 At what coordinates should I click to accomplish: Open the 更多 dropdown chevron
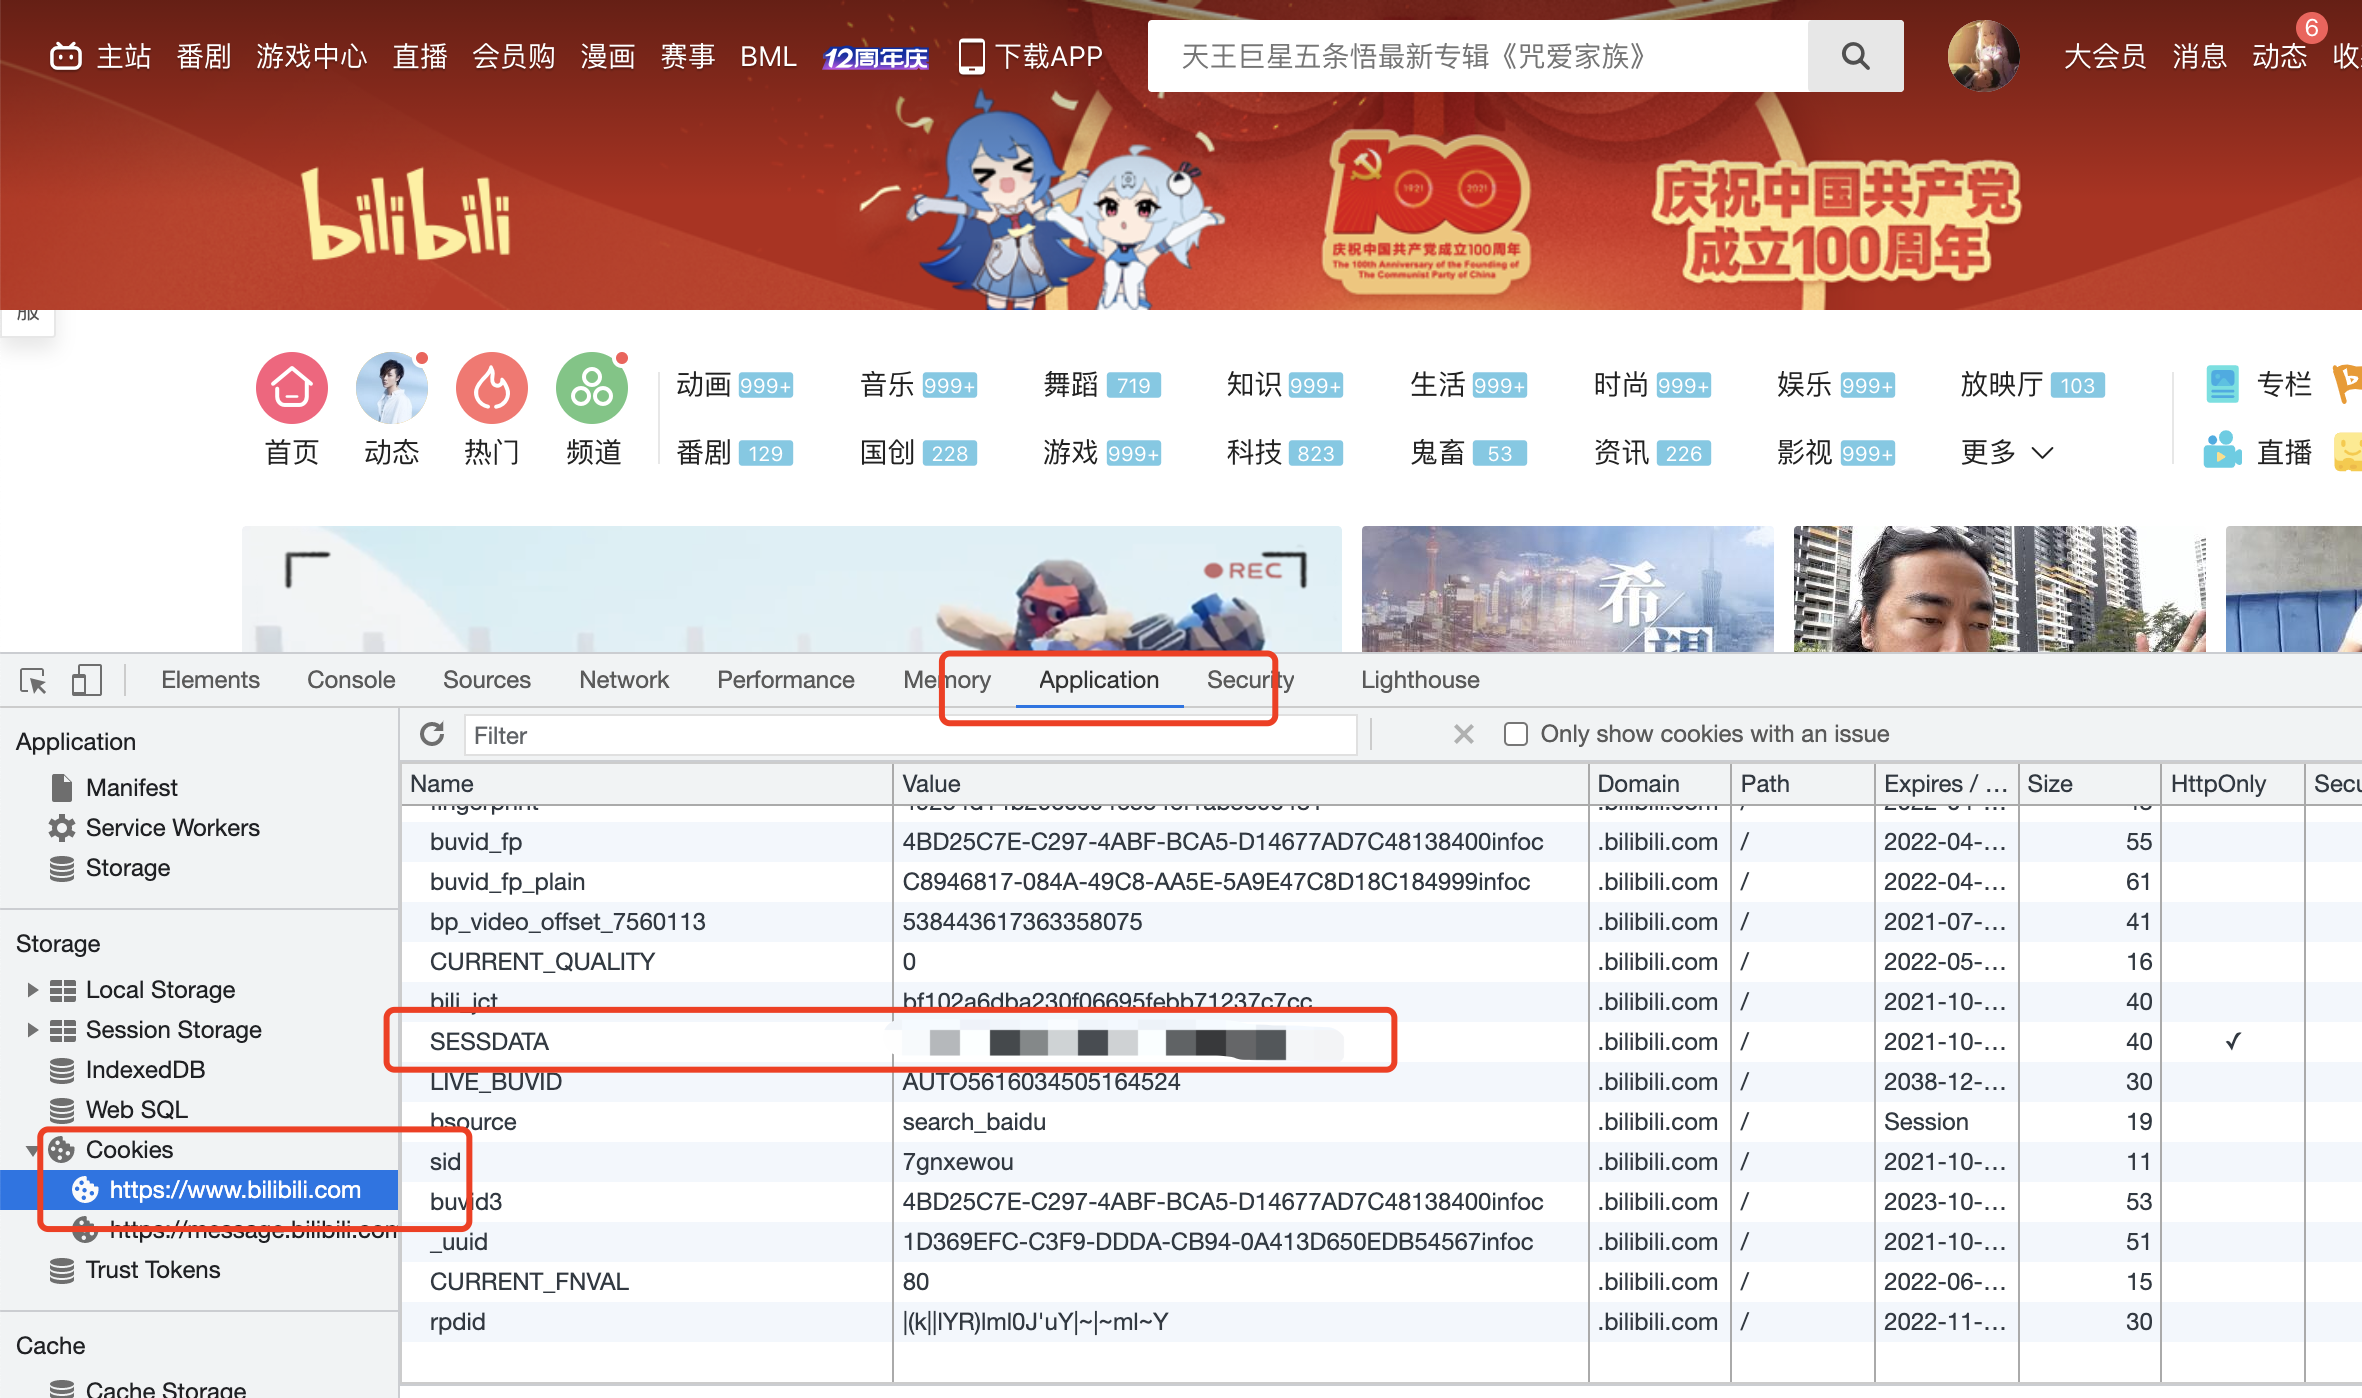click(2043, 452)
